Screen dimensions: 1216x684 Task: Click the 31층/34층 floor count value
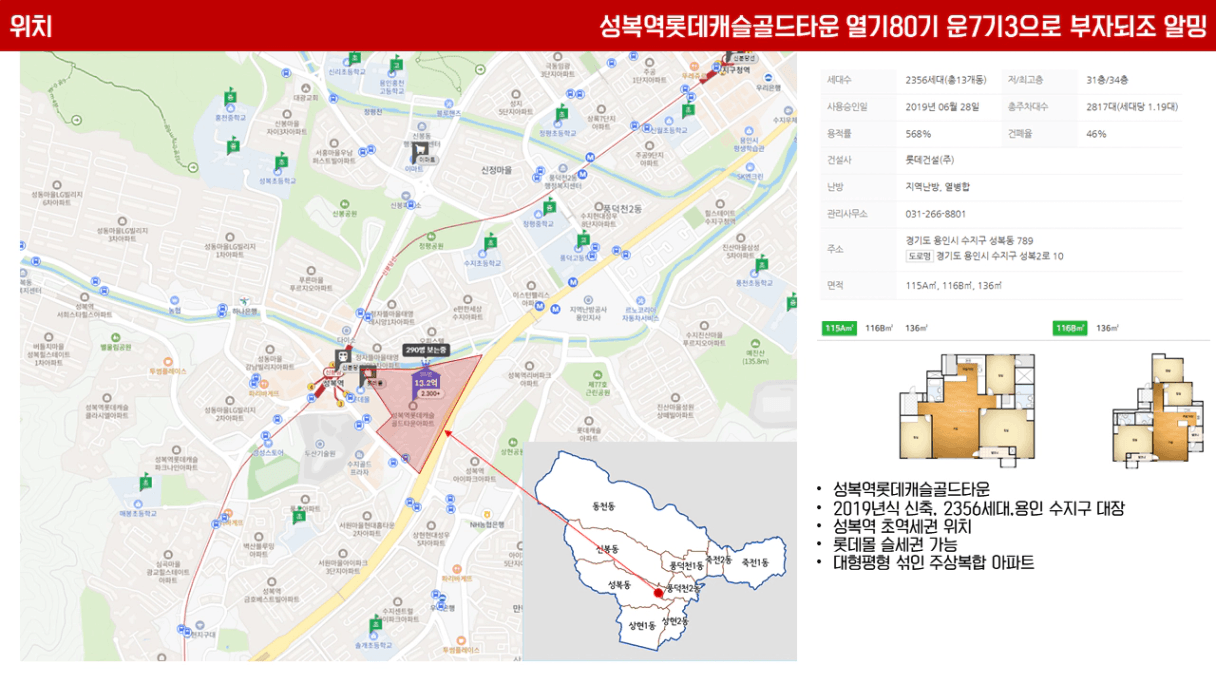1107,79
